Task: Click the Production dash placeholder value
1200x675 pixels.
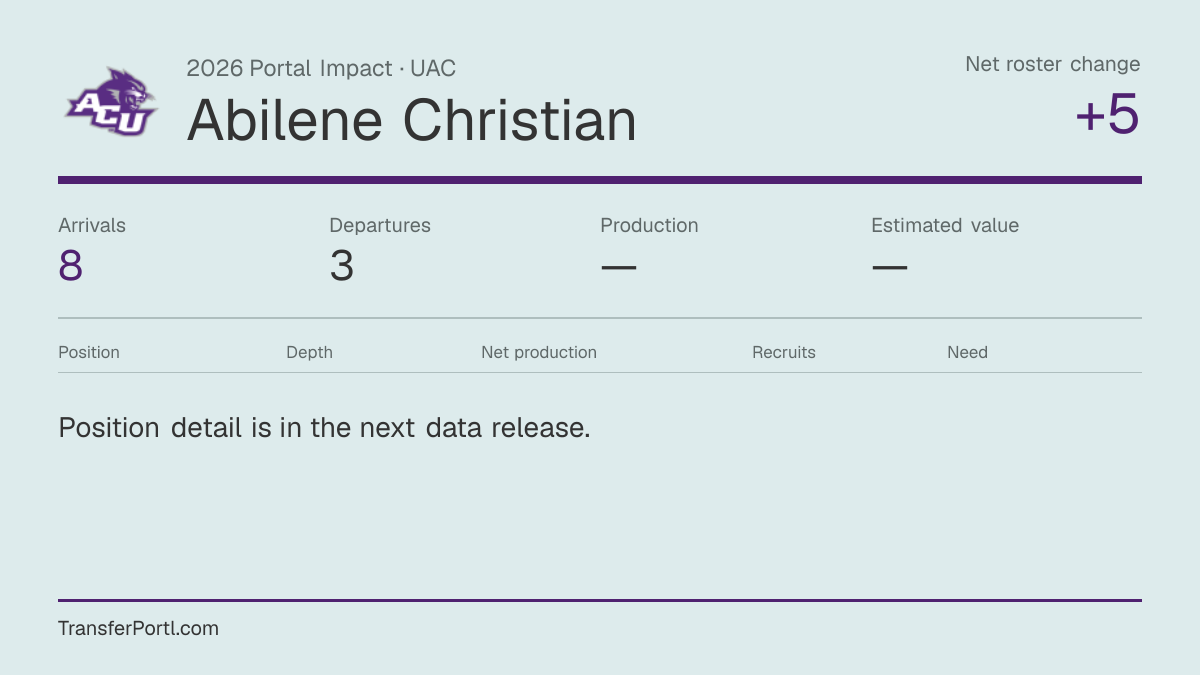Action: 618,267
